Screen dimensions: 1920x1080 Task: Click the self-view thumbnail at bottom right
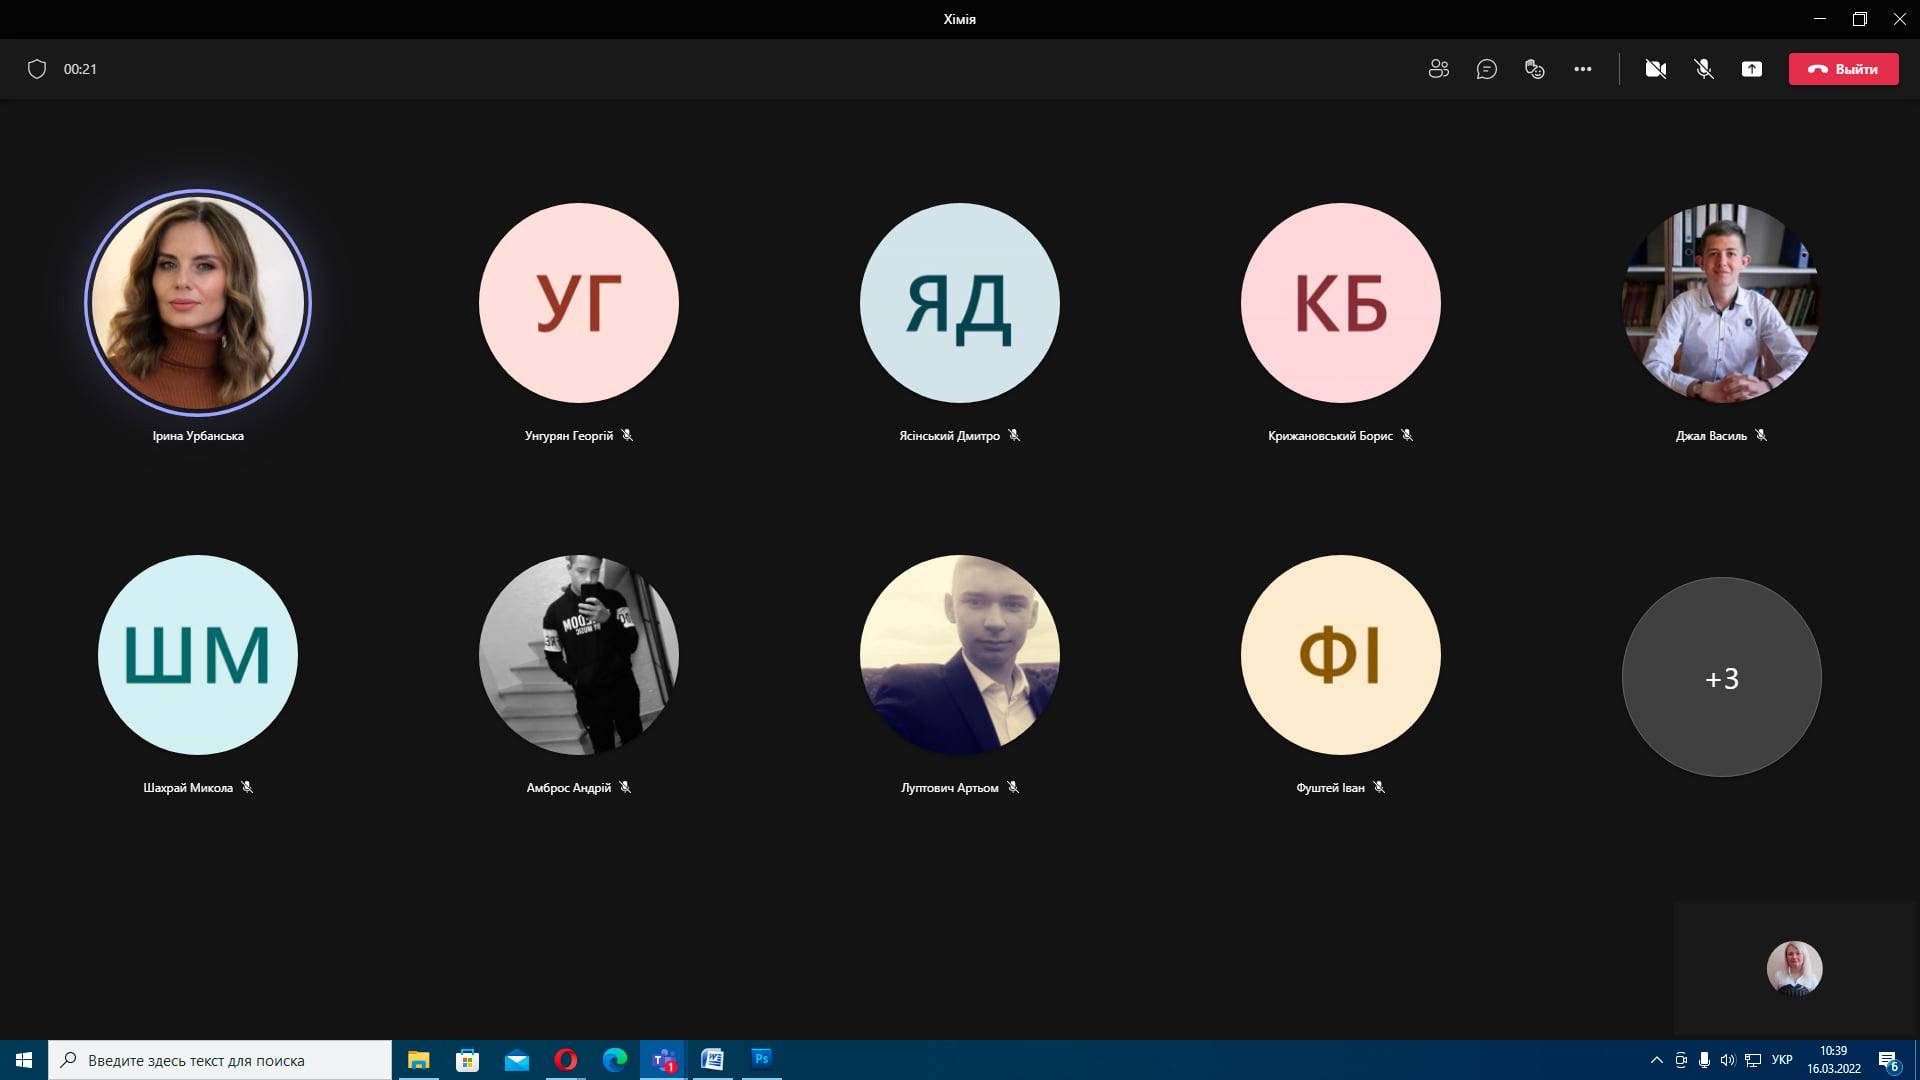1794,968
